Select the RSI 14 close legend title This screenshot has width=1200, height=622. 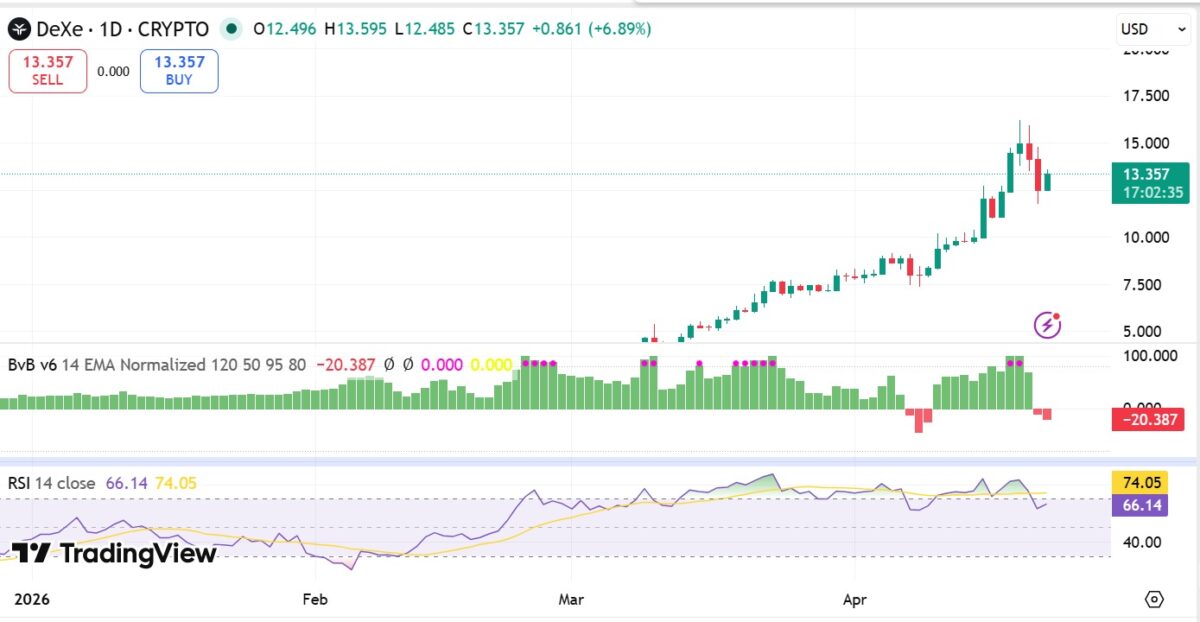[48, 482]
